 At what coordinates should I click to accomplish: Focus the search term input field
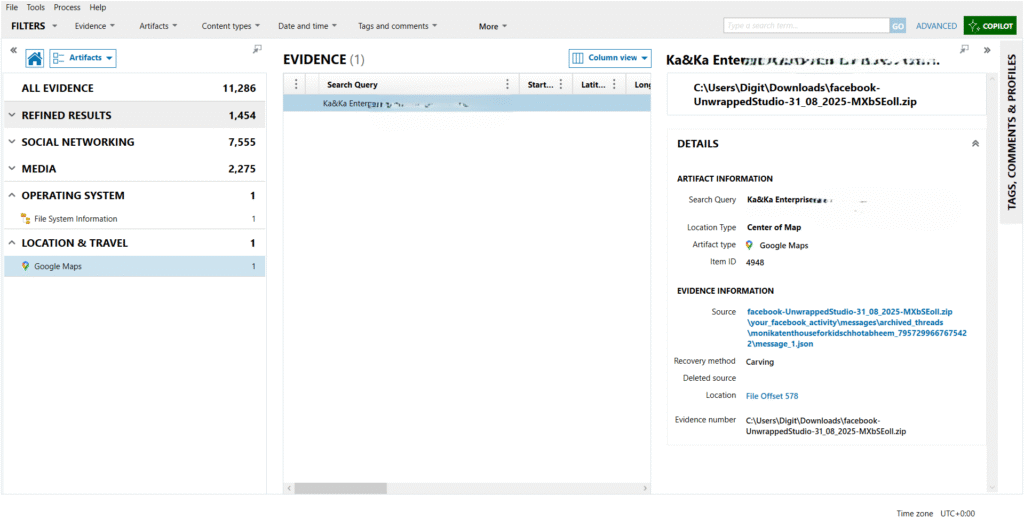807,26
